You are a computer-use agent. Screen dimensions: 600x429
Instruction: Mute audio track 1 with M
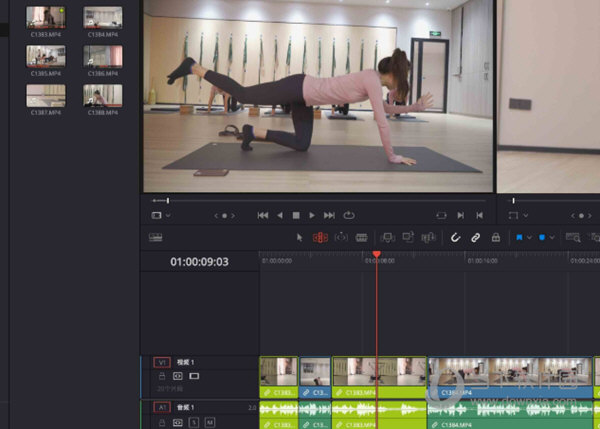(x=210, y=422)
